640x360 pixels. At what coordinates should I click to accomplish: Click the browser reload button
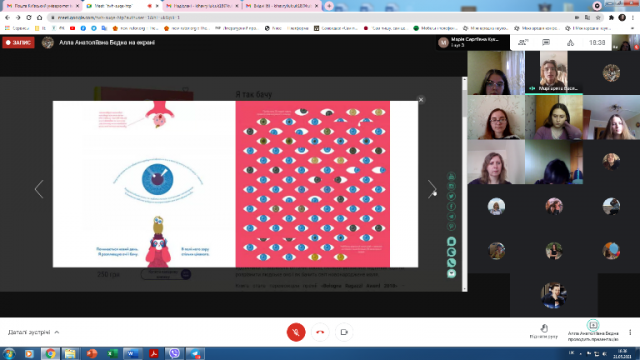coord(29,18)
